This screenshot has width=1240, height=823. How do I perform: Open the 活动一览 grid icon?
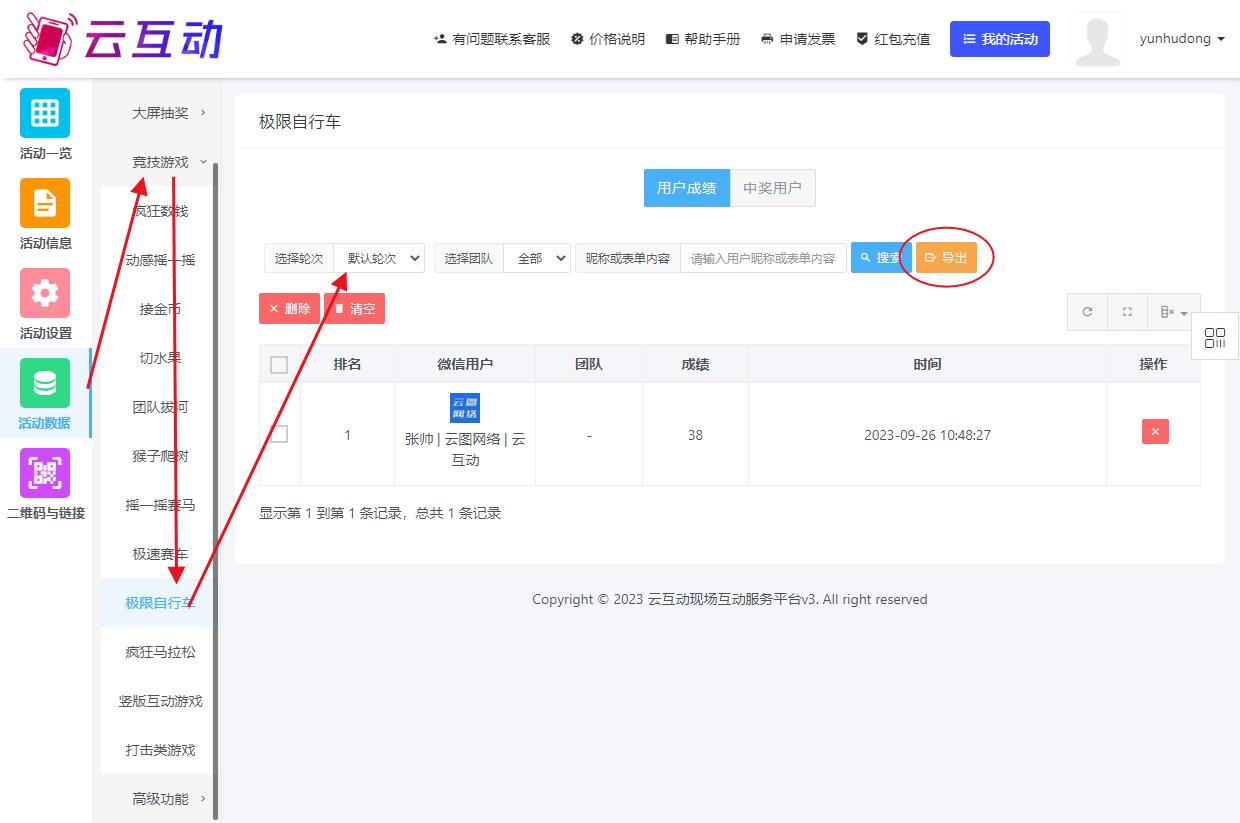45,113
